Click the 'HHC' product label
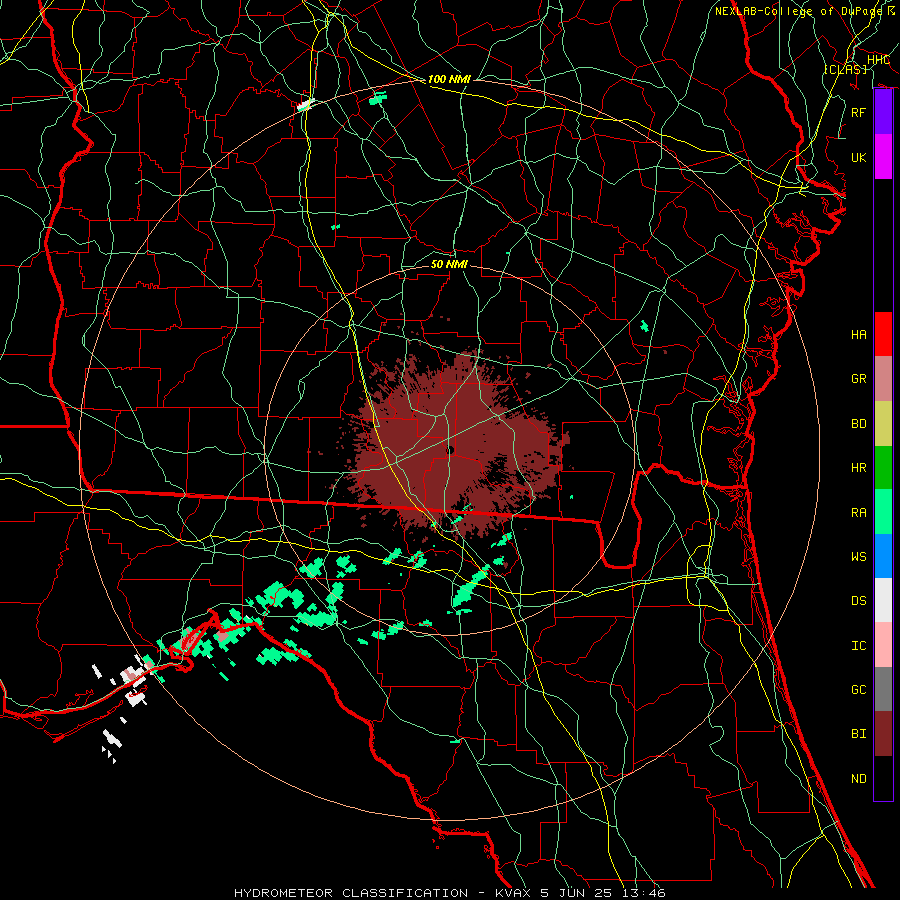This screenshot has height=900, width=900. [878, 60]
